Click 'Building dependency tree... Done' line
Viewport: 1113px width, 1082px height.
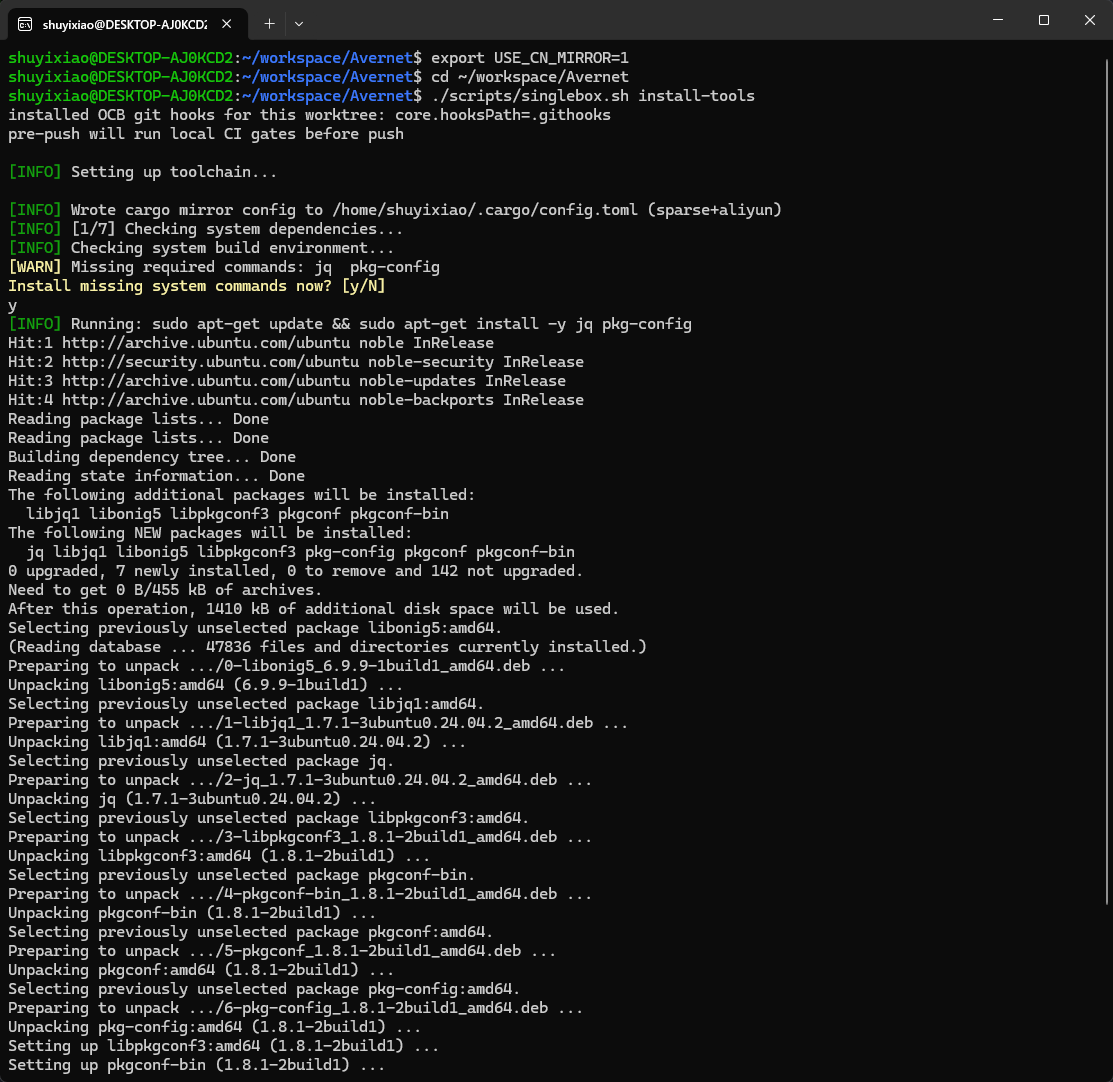(x=152, y=457)
